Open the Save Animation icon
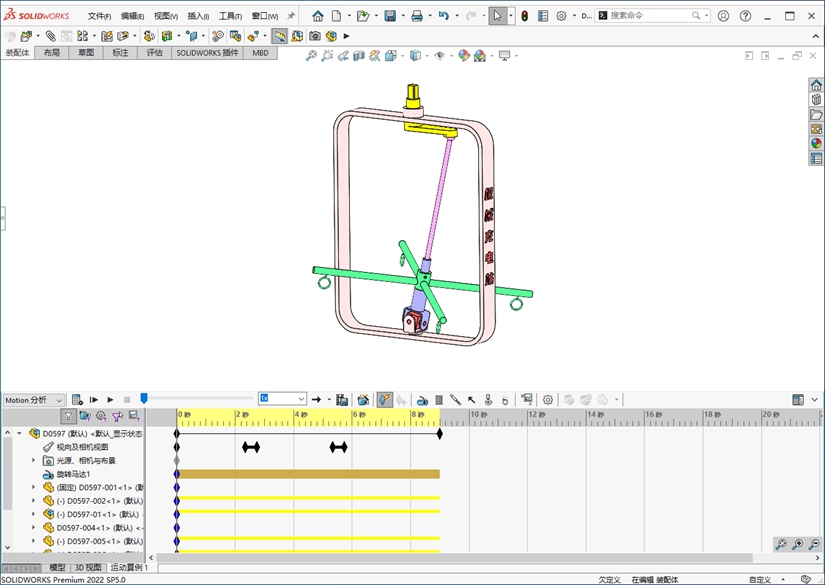The image size is (825, 585). (342, 400)
